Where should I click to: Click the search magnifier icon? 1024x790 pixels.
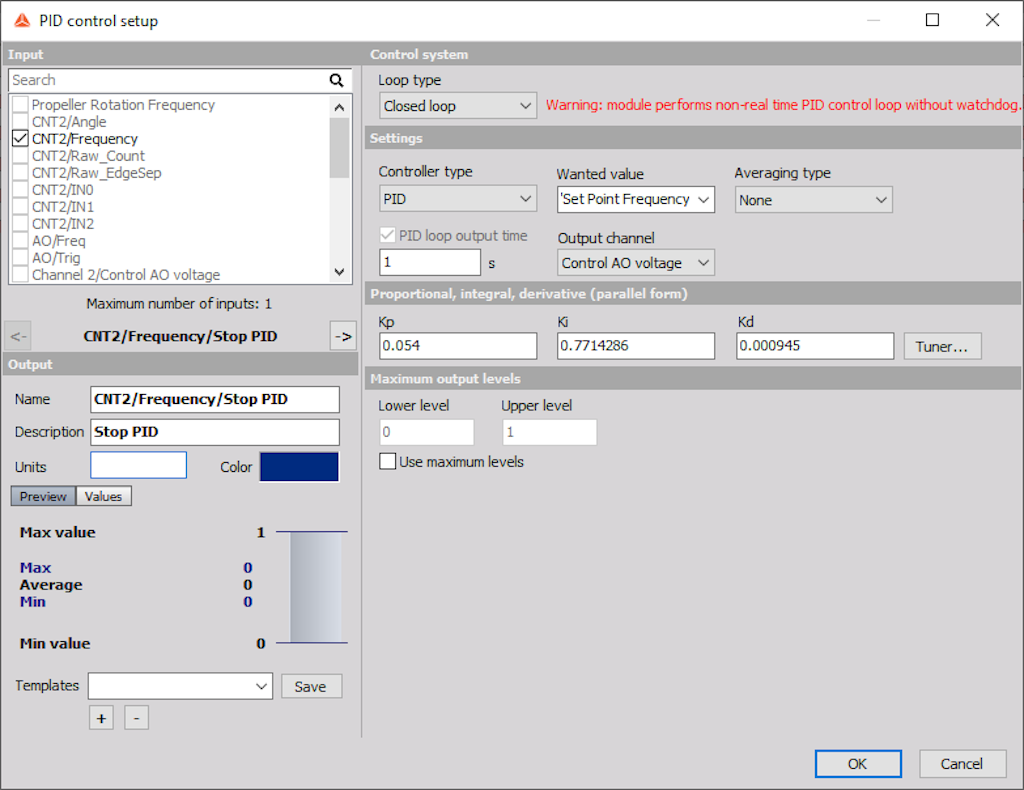[336, 80]
